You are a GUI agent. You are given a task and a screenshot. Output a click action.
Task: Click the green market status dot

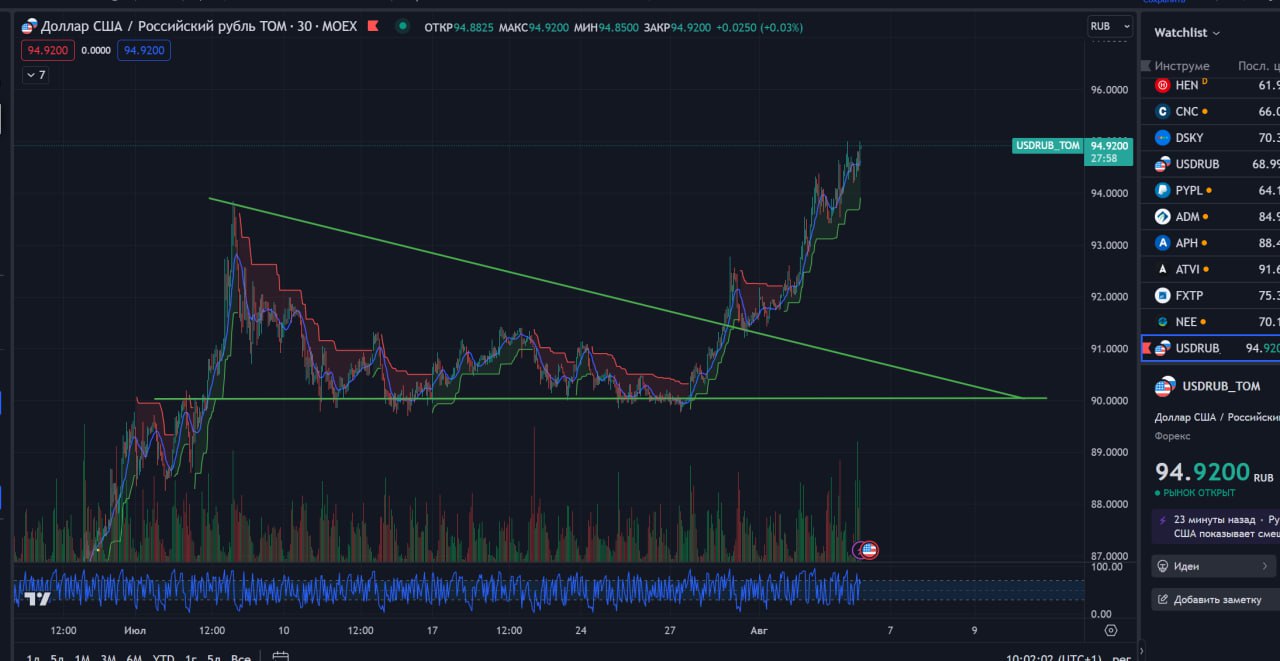403,26
